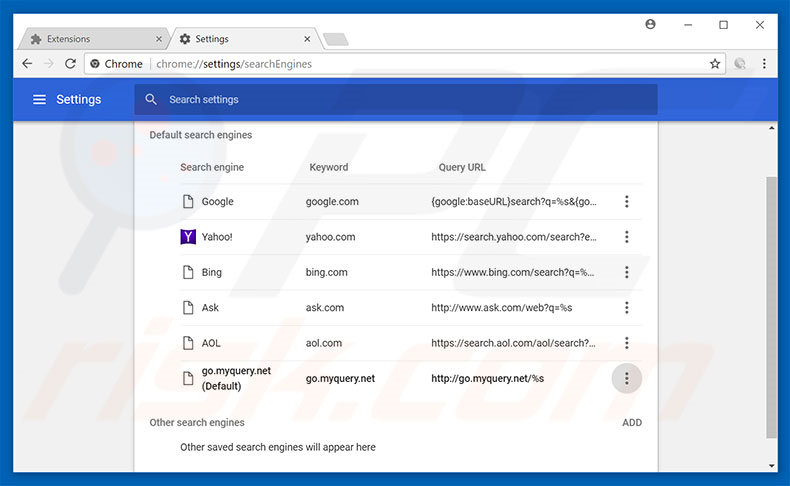Open more actions for AOL search engine
Image resolution: width=790 pixels, height=486 pixels.
(x=626, y=343)
